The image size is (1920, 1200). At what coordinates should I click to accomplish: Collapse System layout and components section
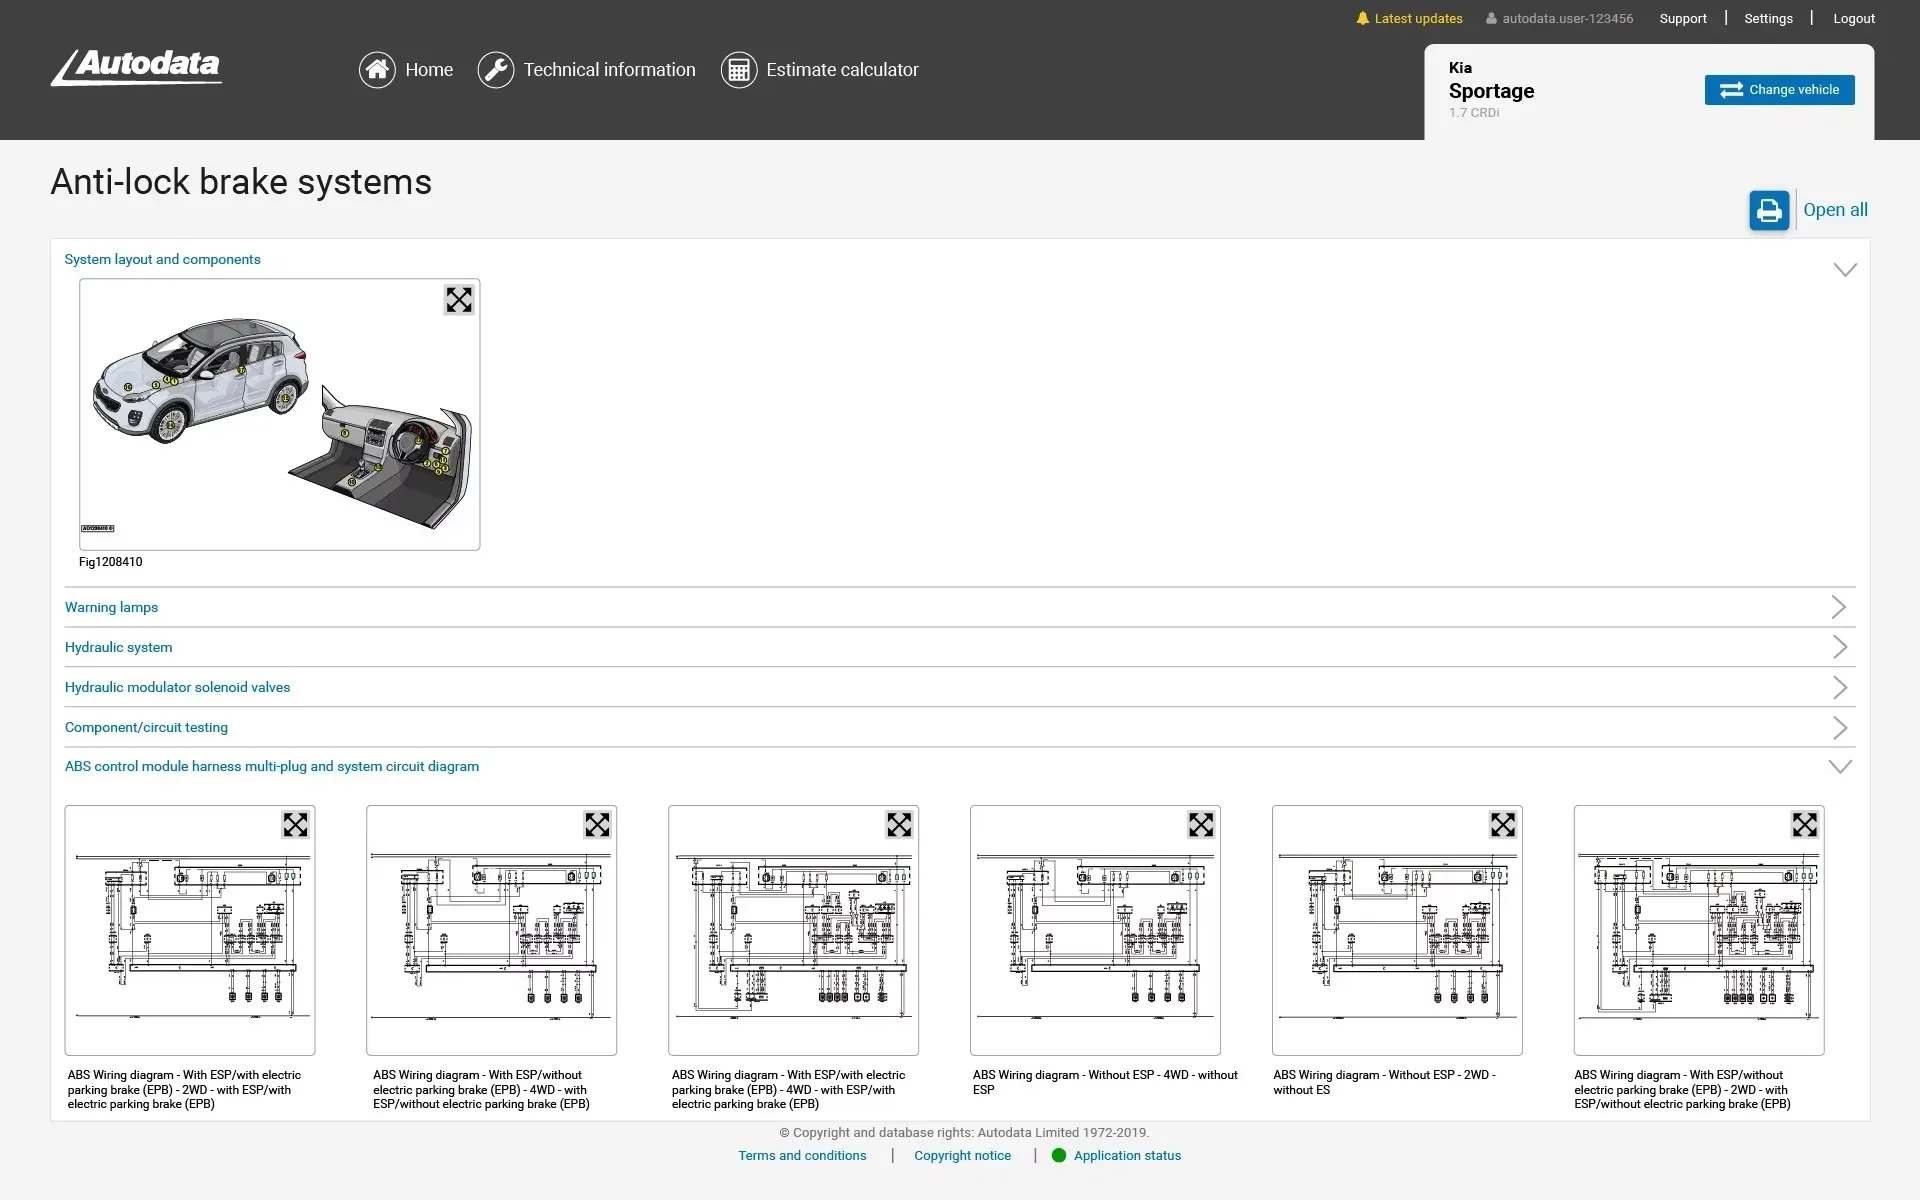pos(1844,270)
